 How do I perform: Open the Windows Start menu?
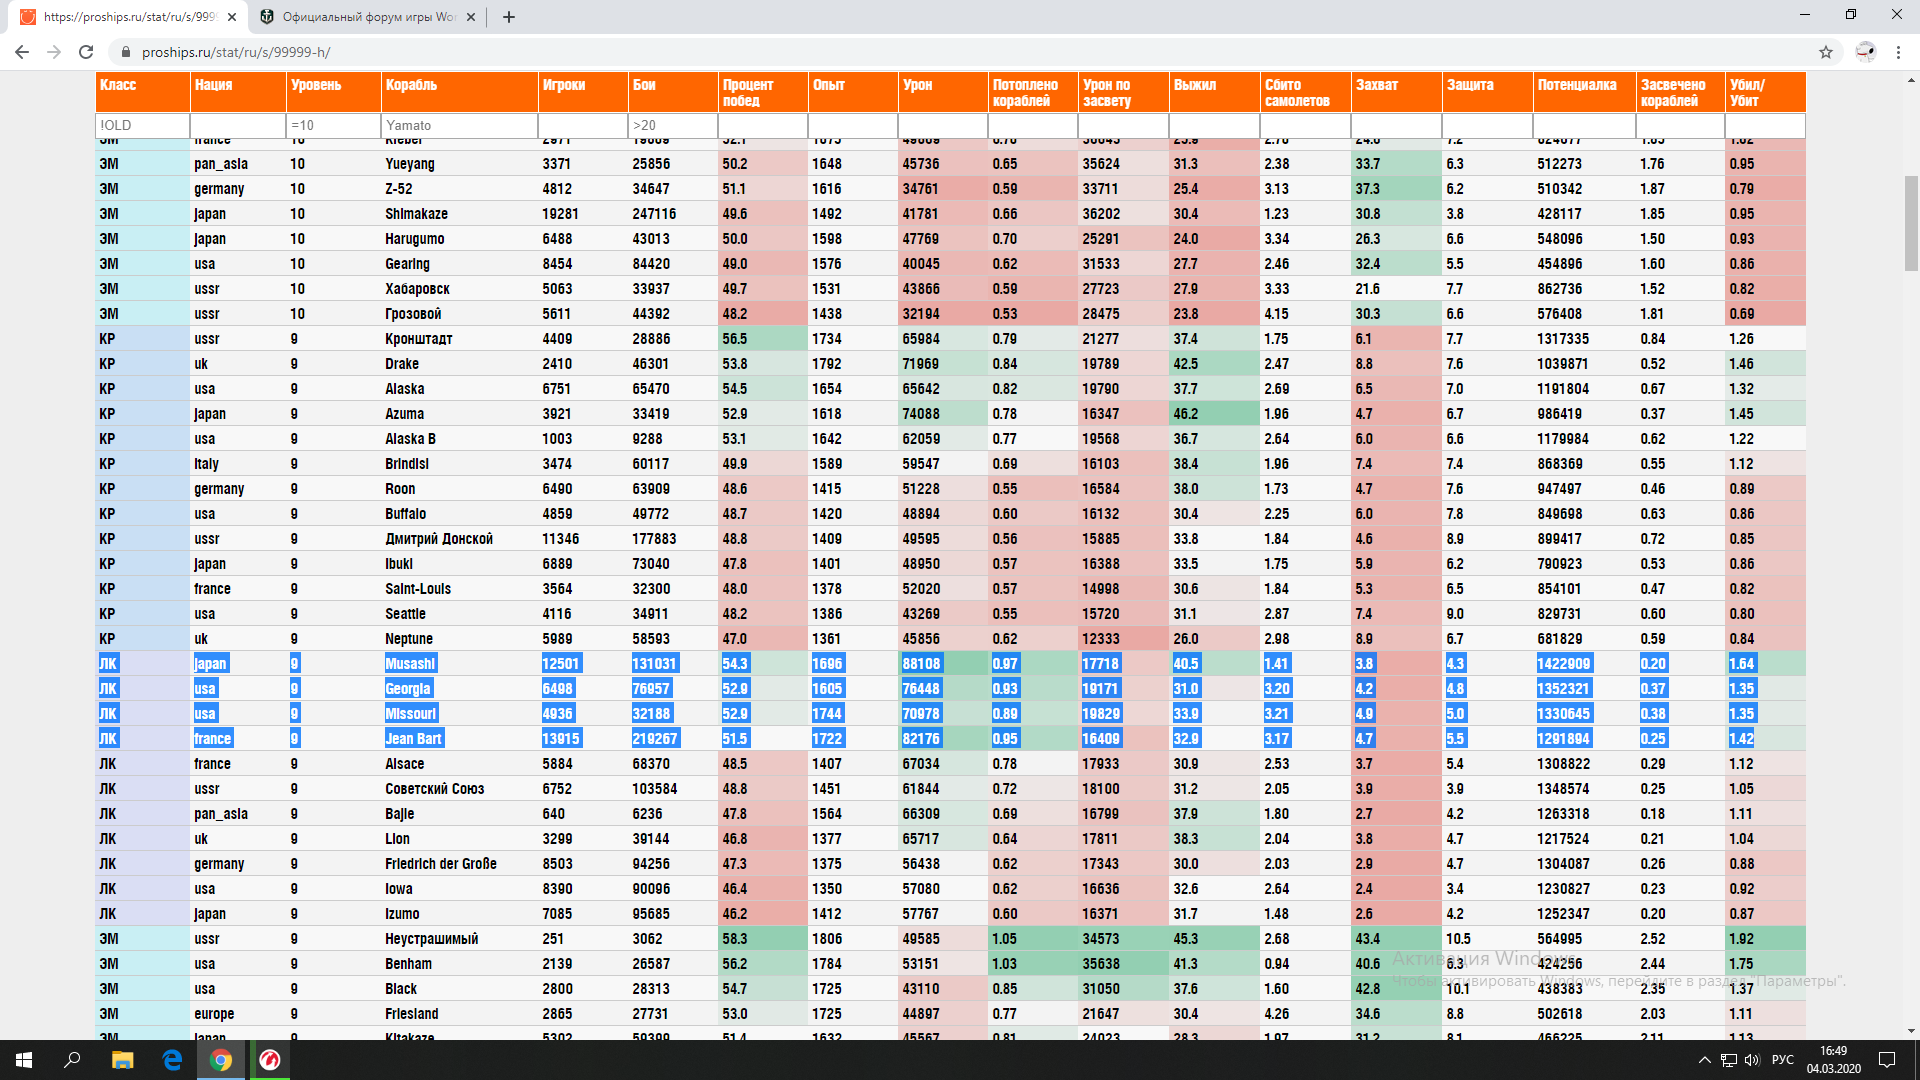click(24, 1060)
